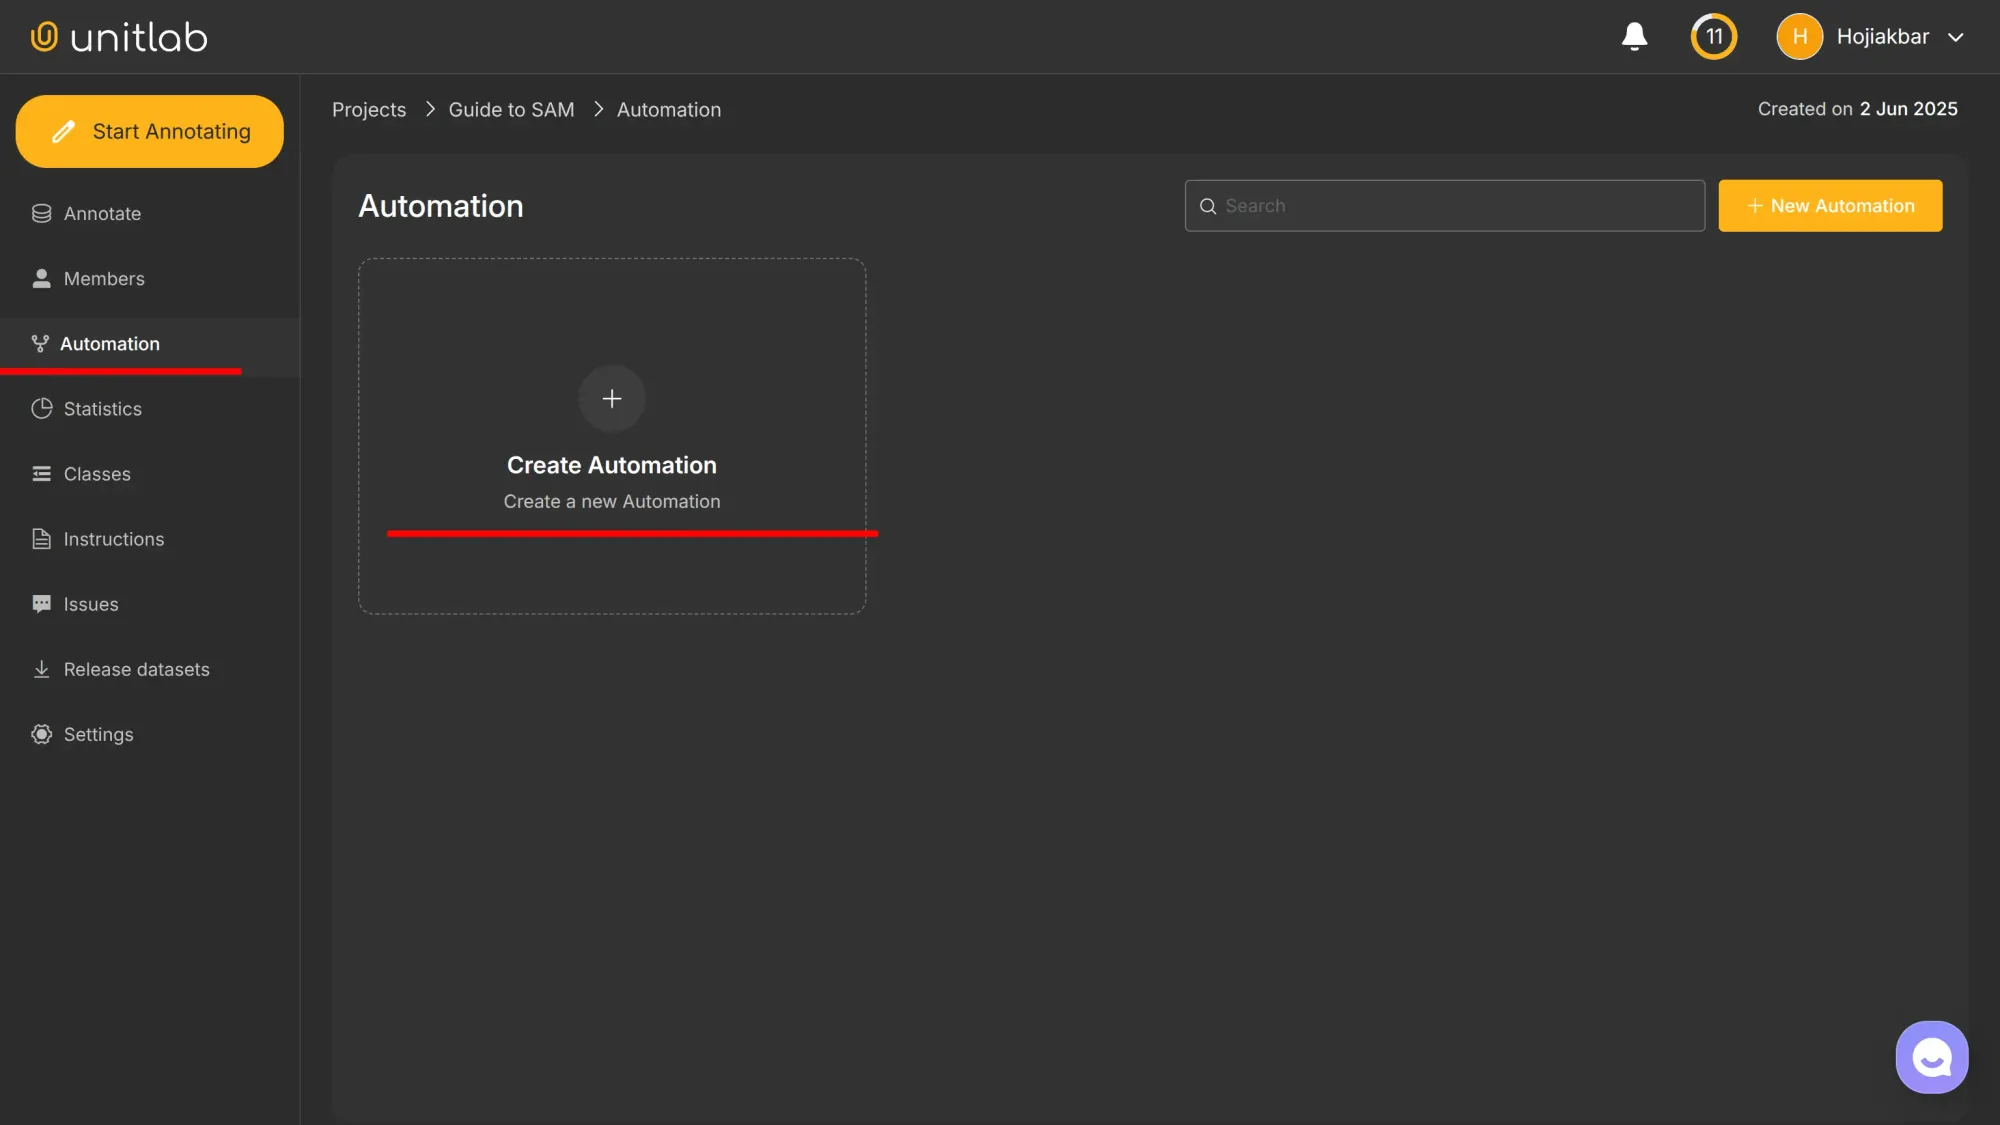The width and height of the screenshot is (2000, 1125).
Task: Open Release datasets
Action: click(136, 668)
